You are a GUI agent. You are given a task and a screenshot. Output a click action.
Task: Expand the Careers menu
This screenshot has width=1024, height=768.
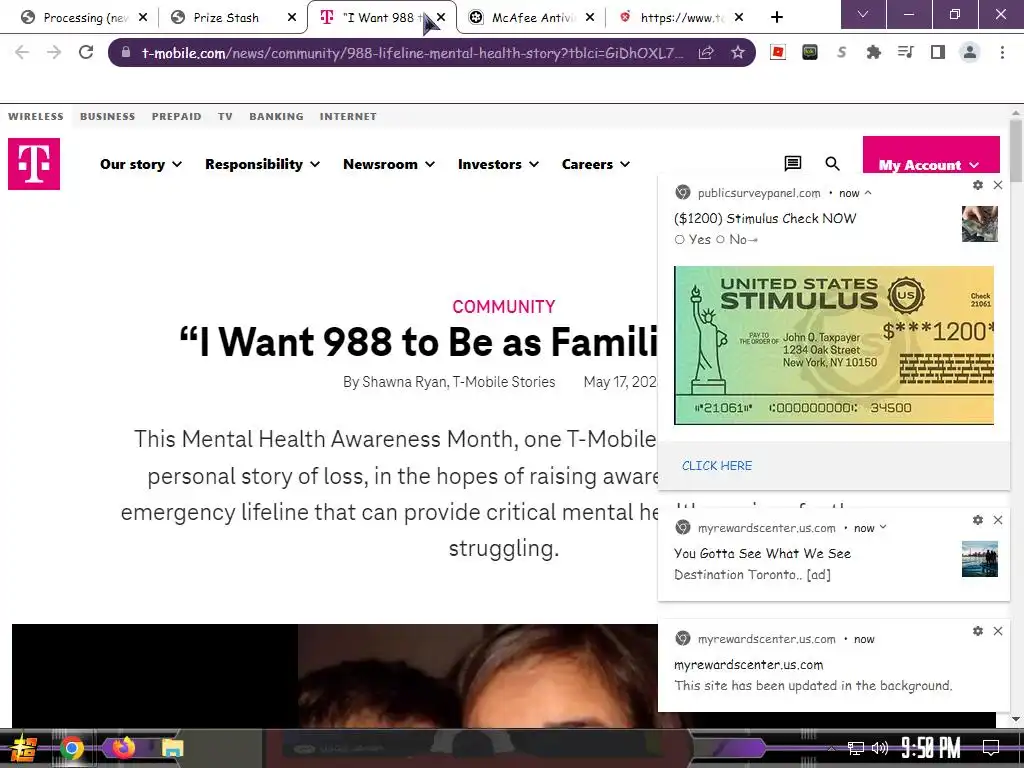coord(596,164)
